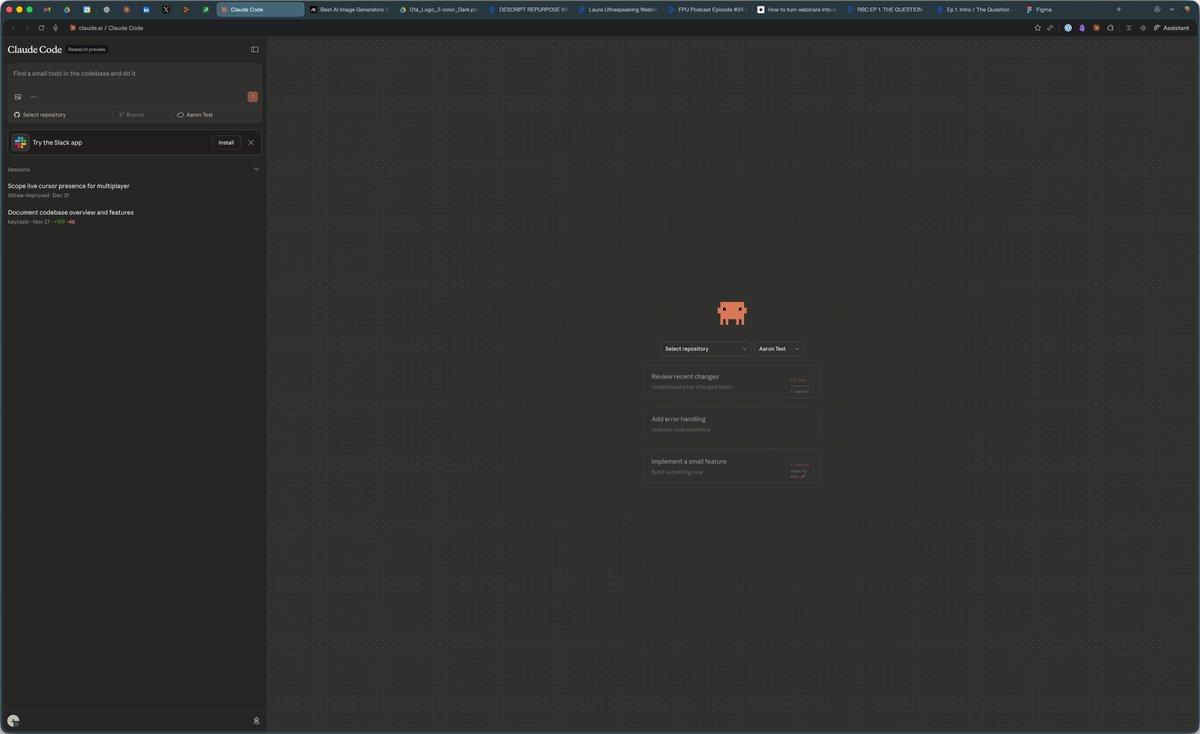Open the browser profile avatar

1187,9
